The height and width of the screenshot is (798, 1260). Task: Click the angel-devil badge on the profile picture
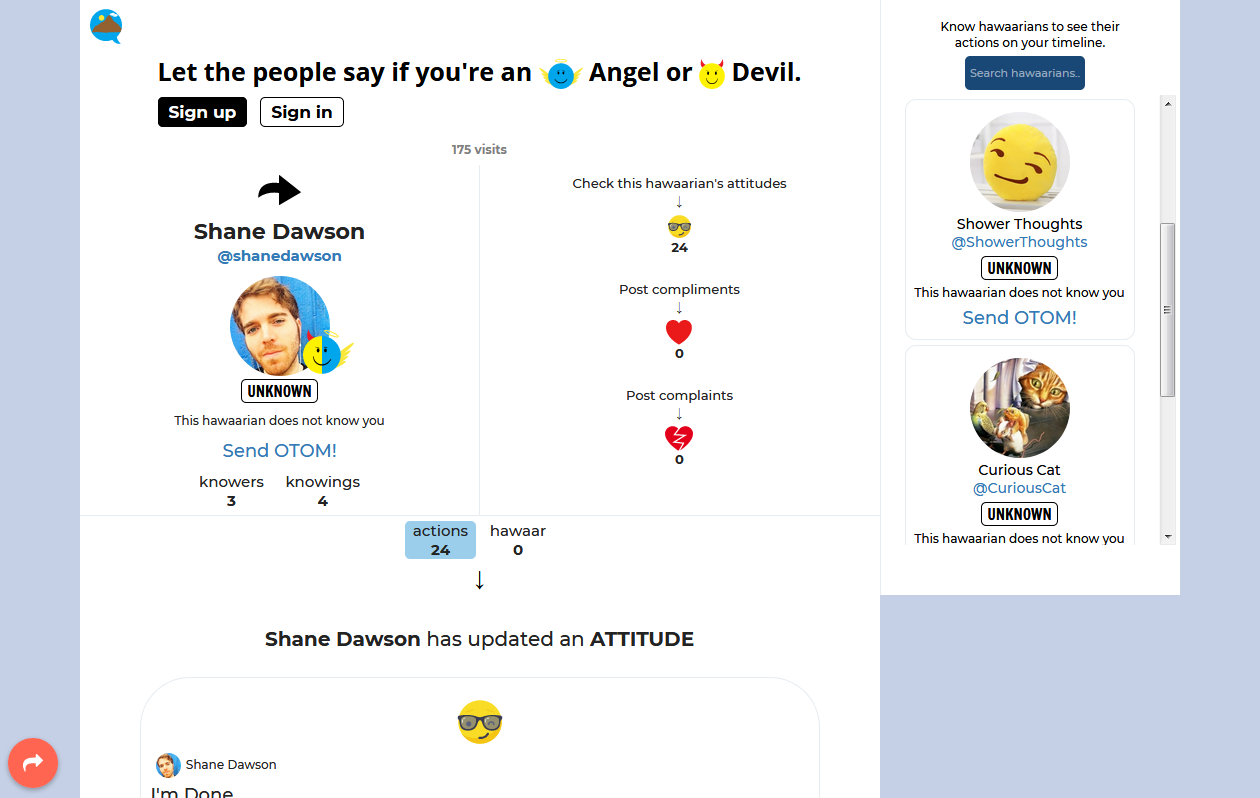[328, 351]
